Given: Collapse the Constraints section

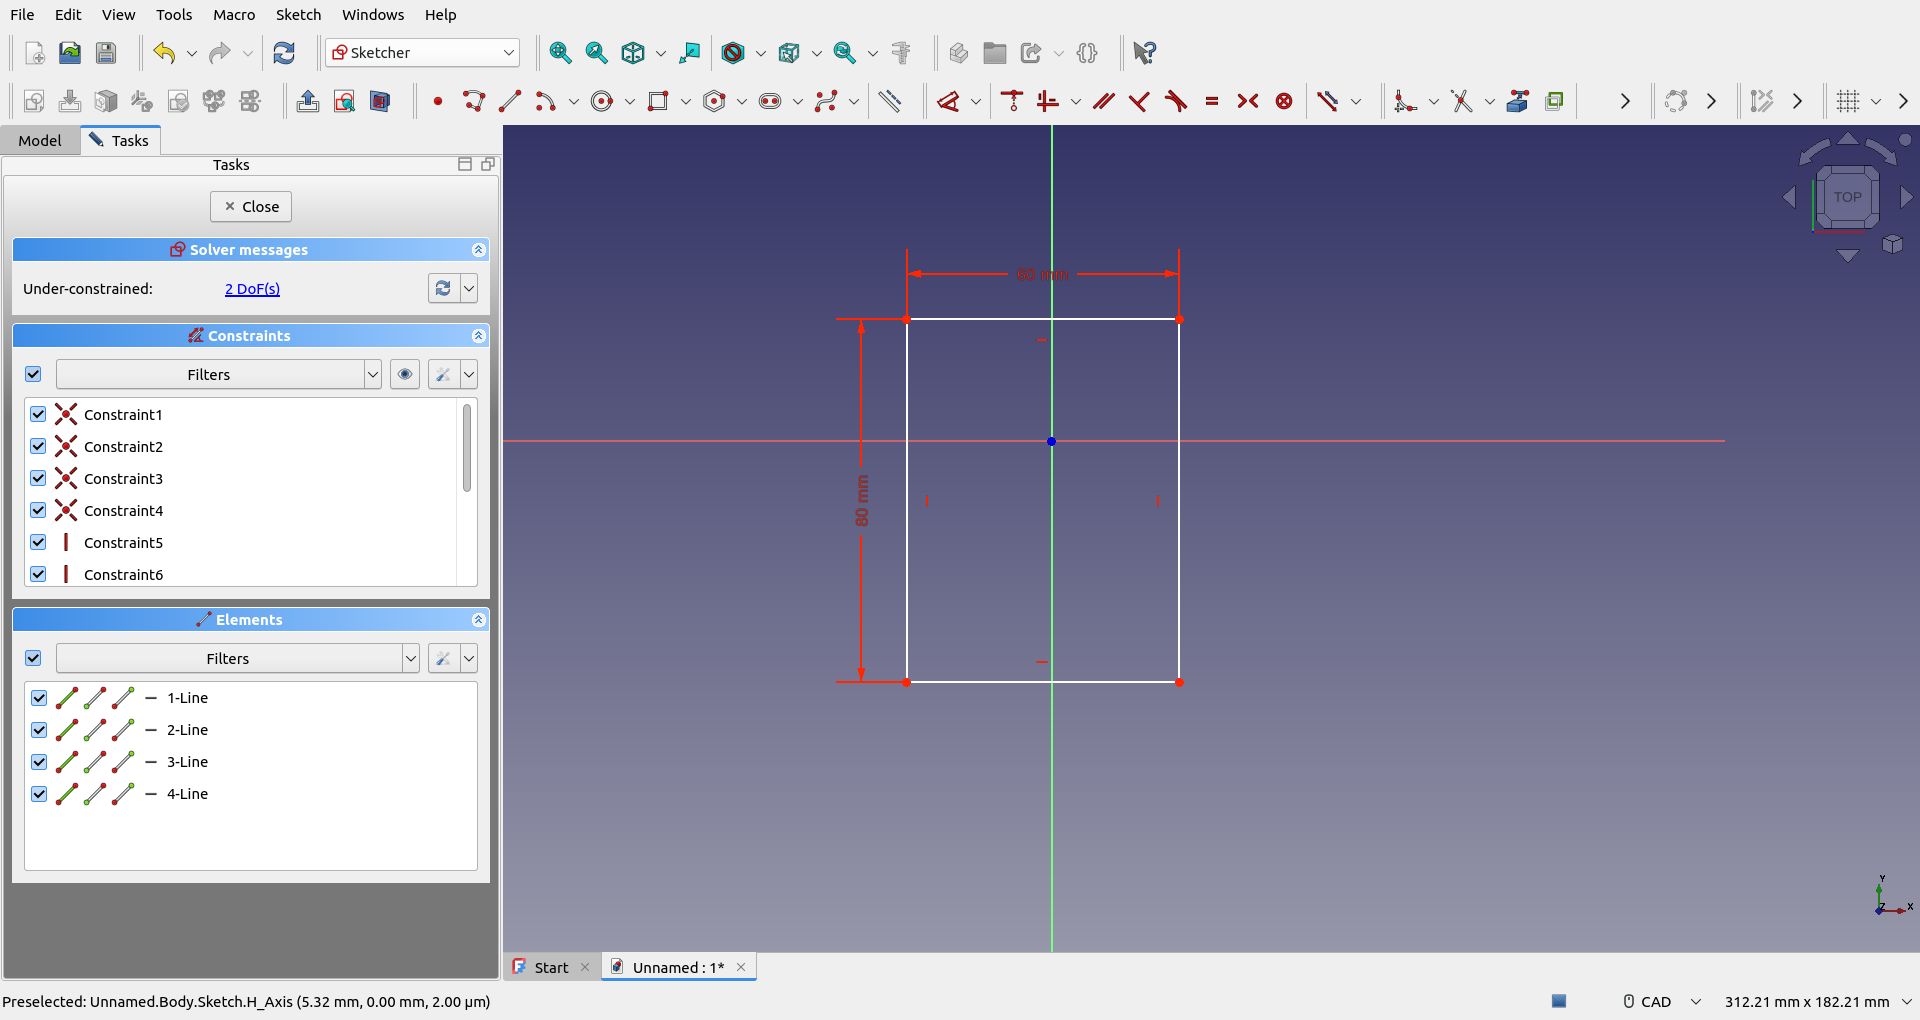Looking at the screenshot, I should pyautogui.click(x=478, y=336).
